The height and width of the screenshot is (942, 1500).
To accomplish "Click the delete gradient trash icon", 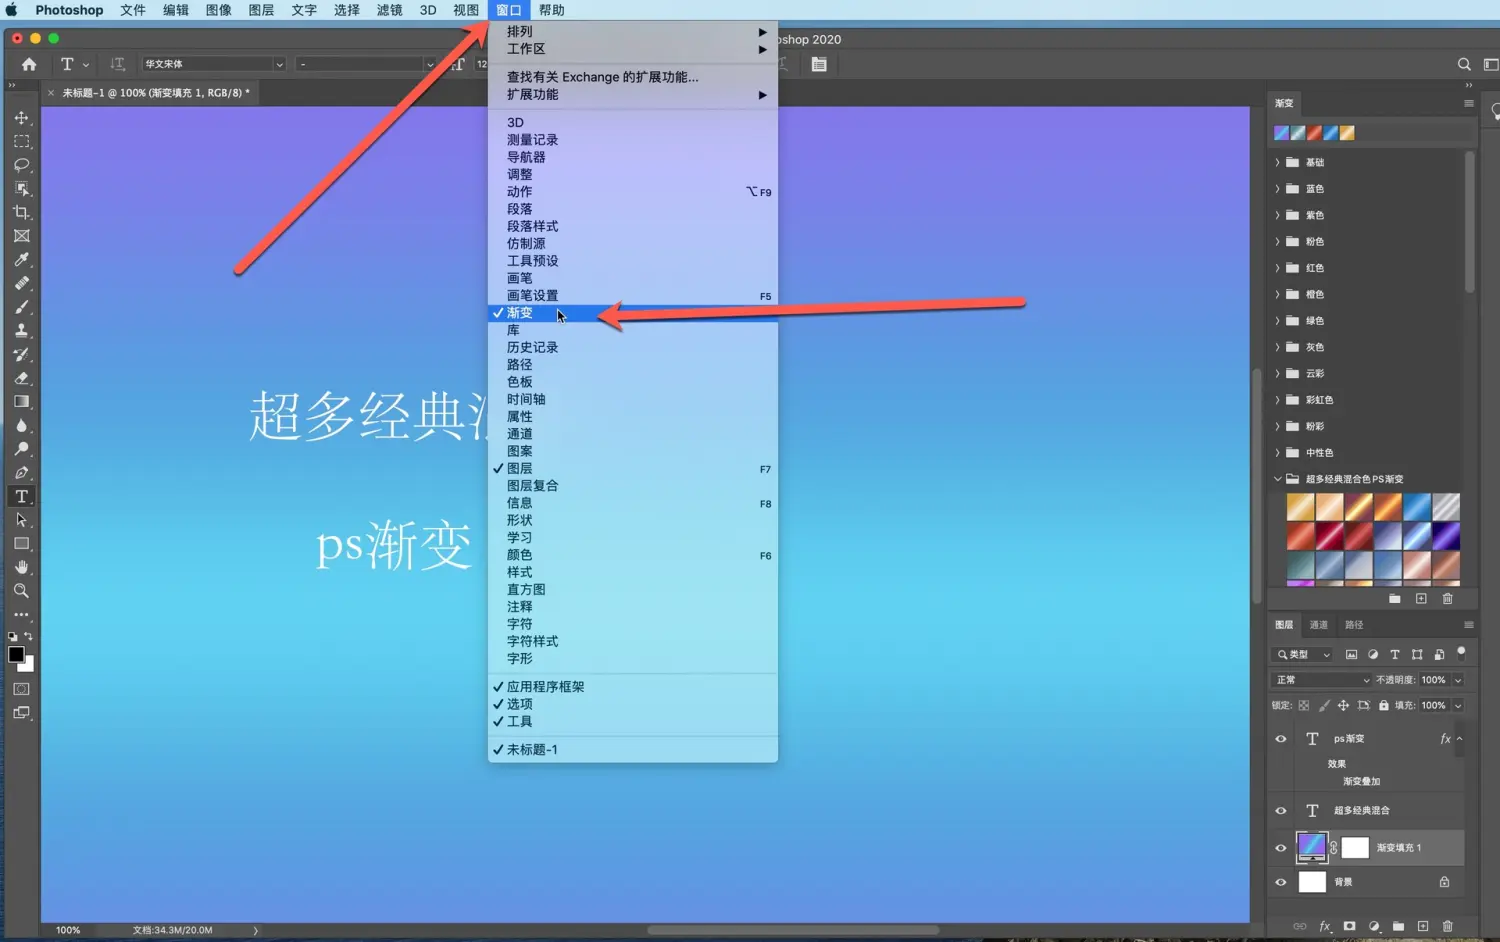I will (x=1447, y=599).
